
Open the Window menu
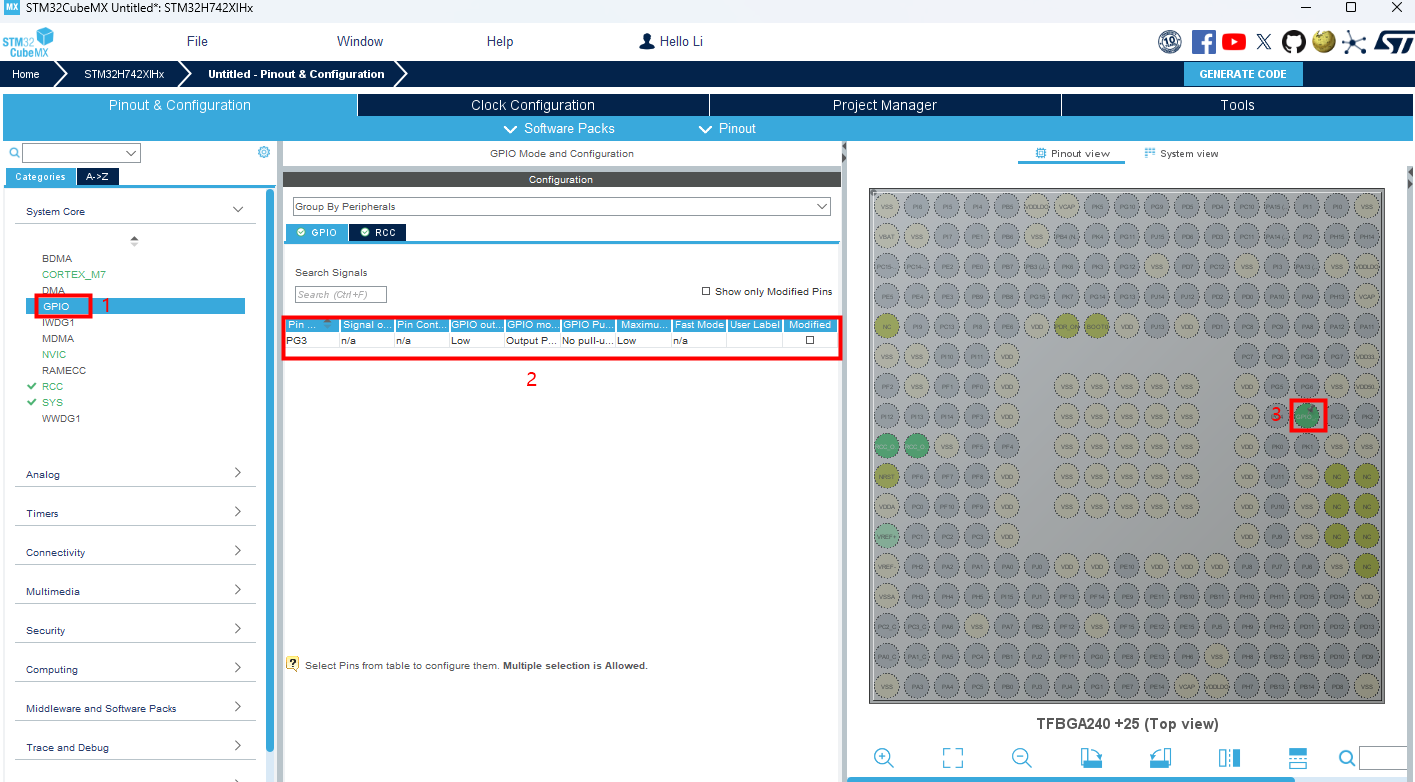tap(360, 41)
